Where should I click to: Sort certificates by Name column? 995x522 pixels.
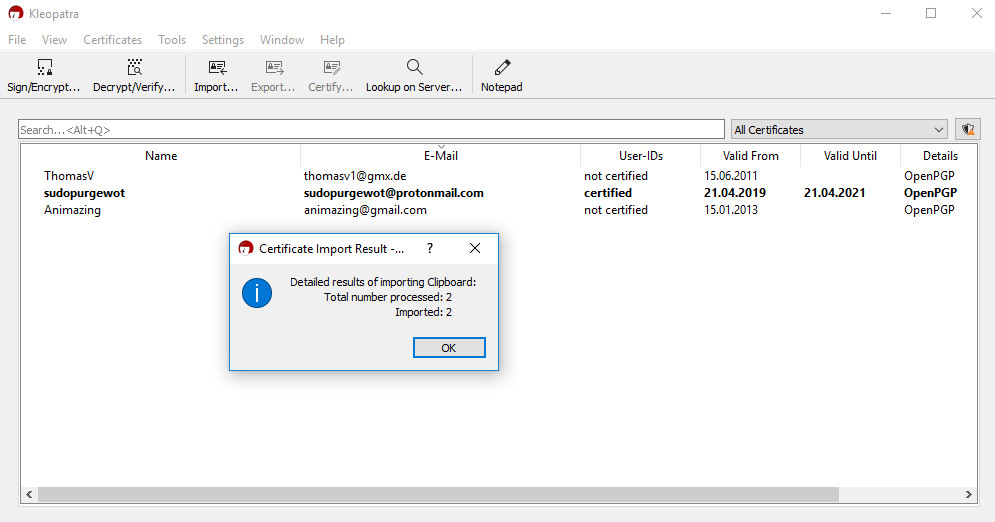(x=161, y=155)
